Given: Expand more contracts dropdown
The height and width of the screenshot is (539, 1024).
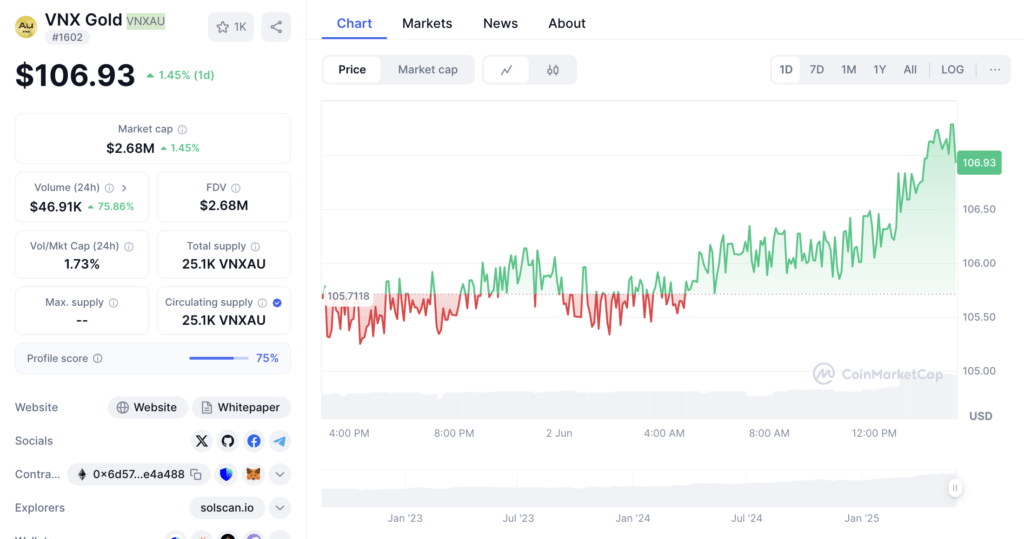Looking at the screenshot, I should click(280, 474).
